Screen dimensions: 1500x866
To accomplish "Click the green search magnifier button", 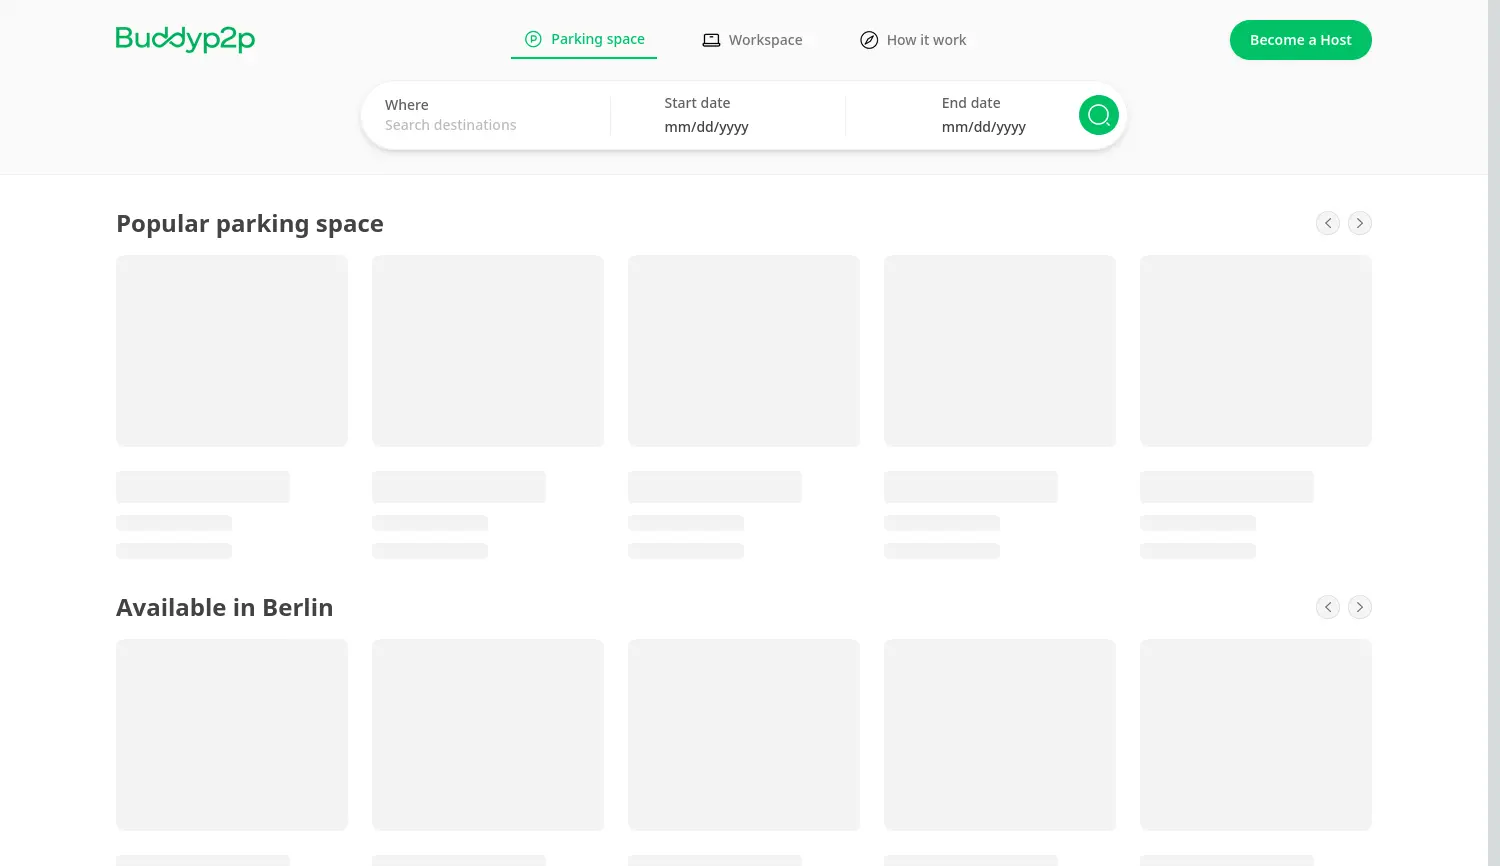I will coord(1098,115).
